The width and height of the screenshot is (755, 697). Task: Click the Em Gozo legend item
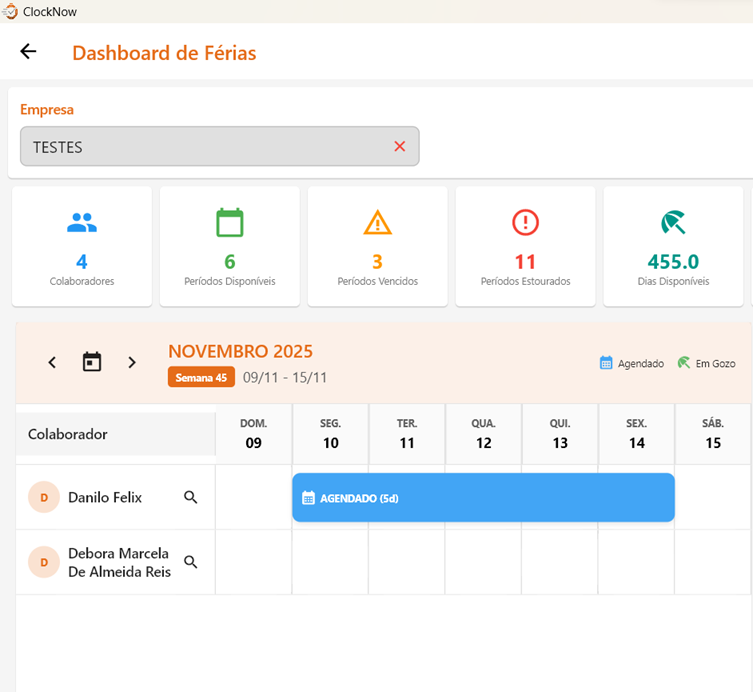[x=706, y=363]
